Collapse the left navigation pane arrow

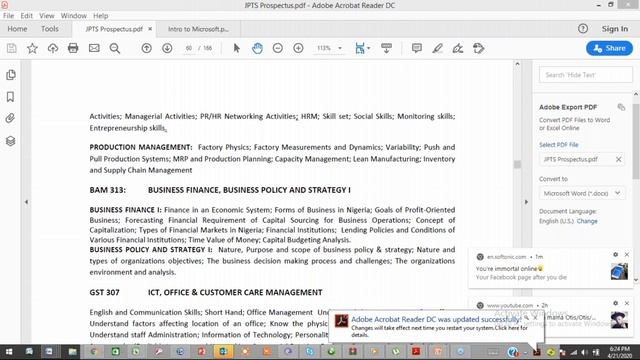click(27, 202)
